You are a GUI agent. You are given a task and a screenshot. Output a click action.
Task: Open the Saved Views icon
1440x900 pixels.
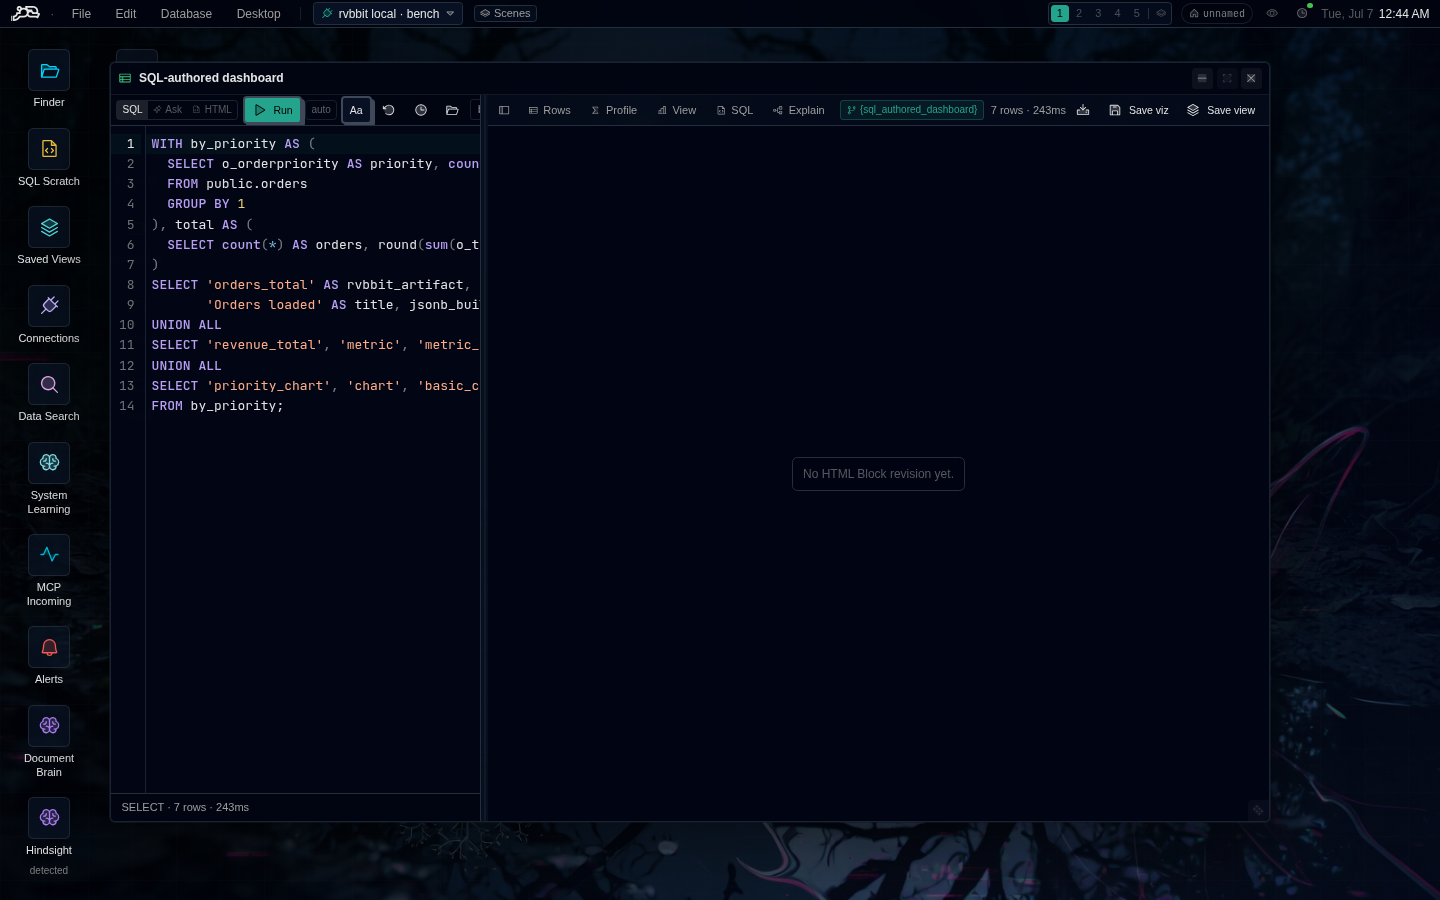click(49, 227)
